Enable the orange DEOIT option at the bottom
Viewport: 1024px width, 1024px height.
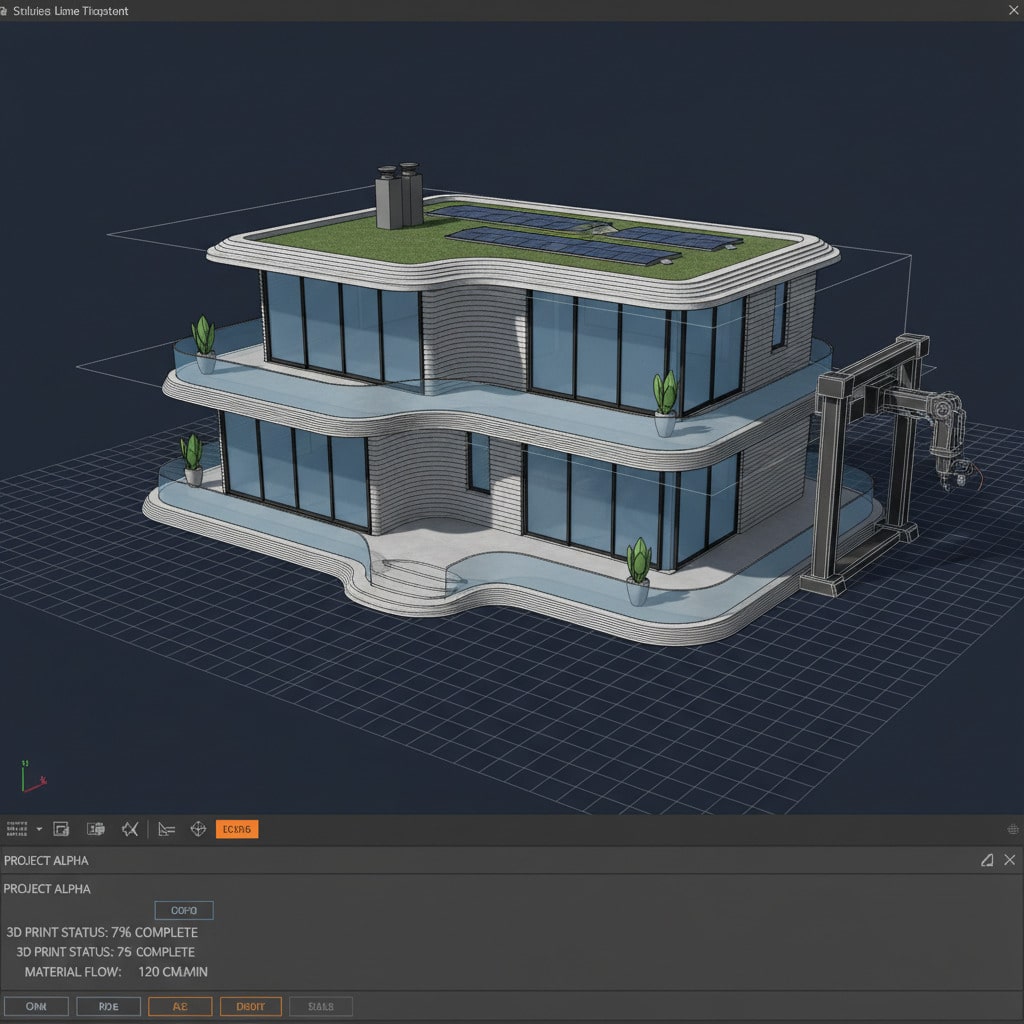click(250, 1006)
